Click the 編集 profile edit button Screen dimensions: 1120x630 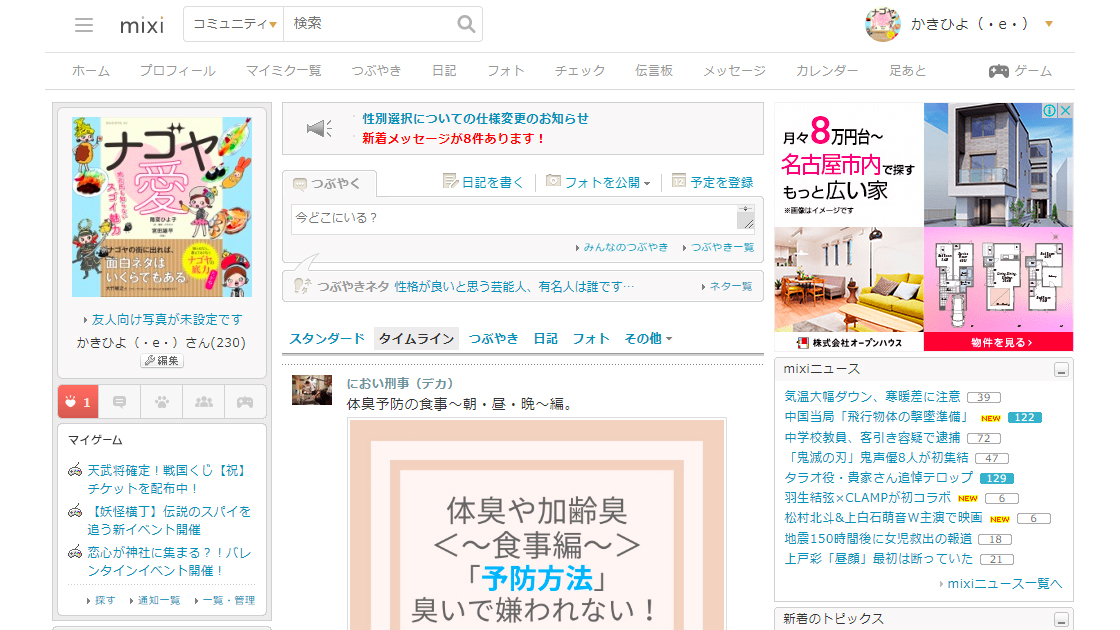(161, 361)
